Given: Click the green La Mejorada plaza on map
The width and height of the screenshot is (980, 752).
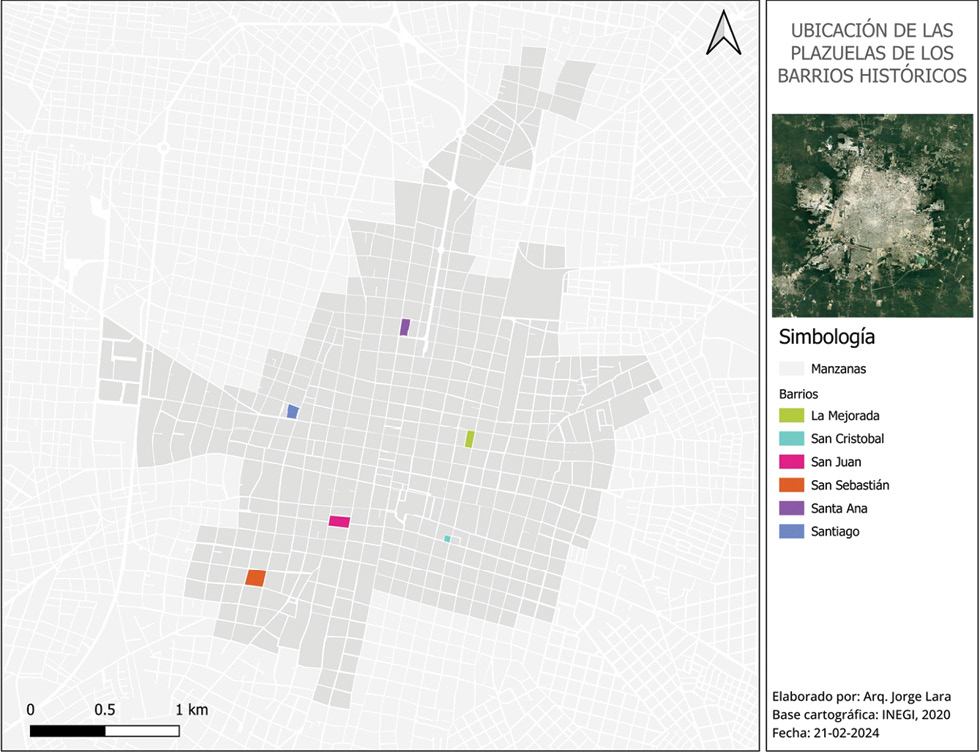Looking at the screenshot, I should click(469, 438).
